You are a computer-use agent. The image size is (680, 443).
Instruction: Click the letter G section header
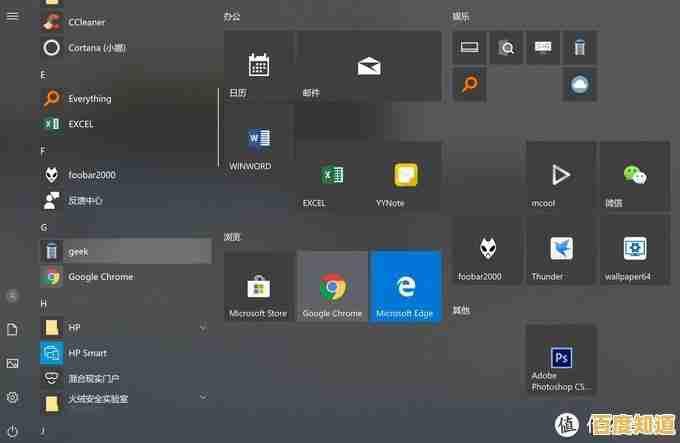coord(44,227)
